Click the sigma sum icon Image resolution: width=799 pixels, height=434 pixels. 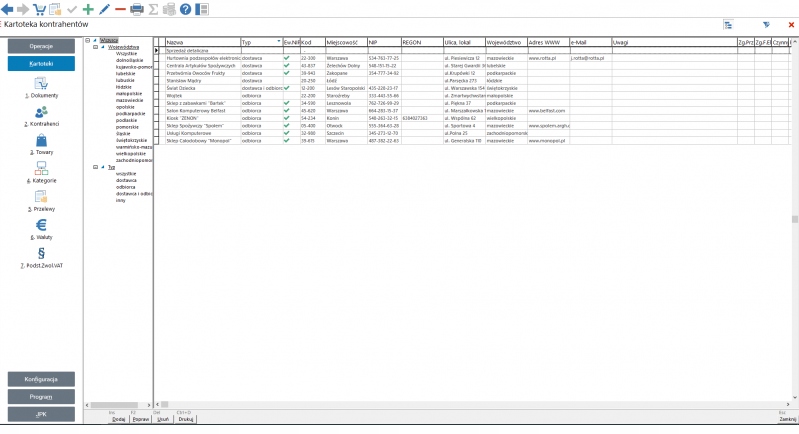point(153,9)
